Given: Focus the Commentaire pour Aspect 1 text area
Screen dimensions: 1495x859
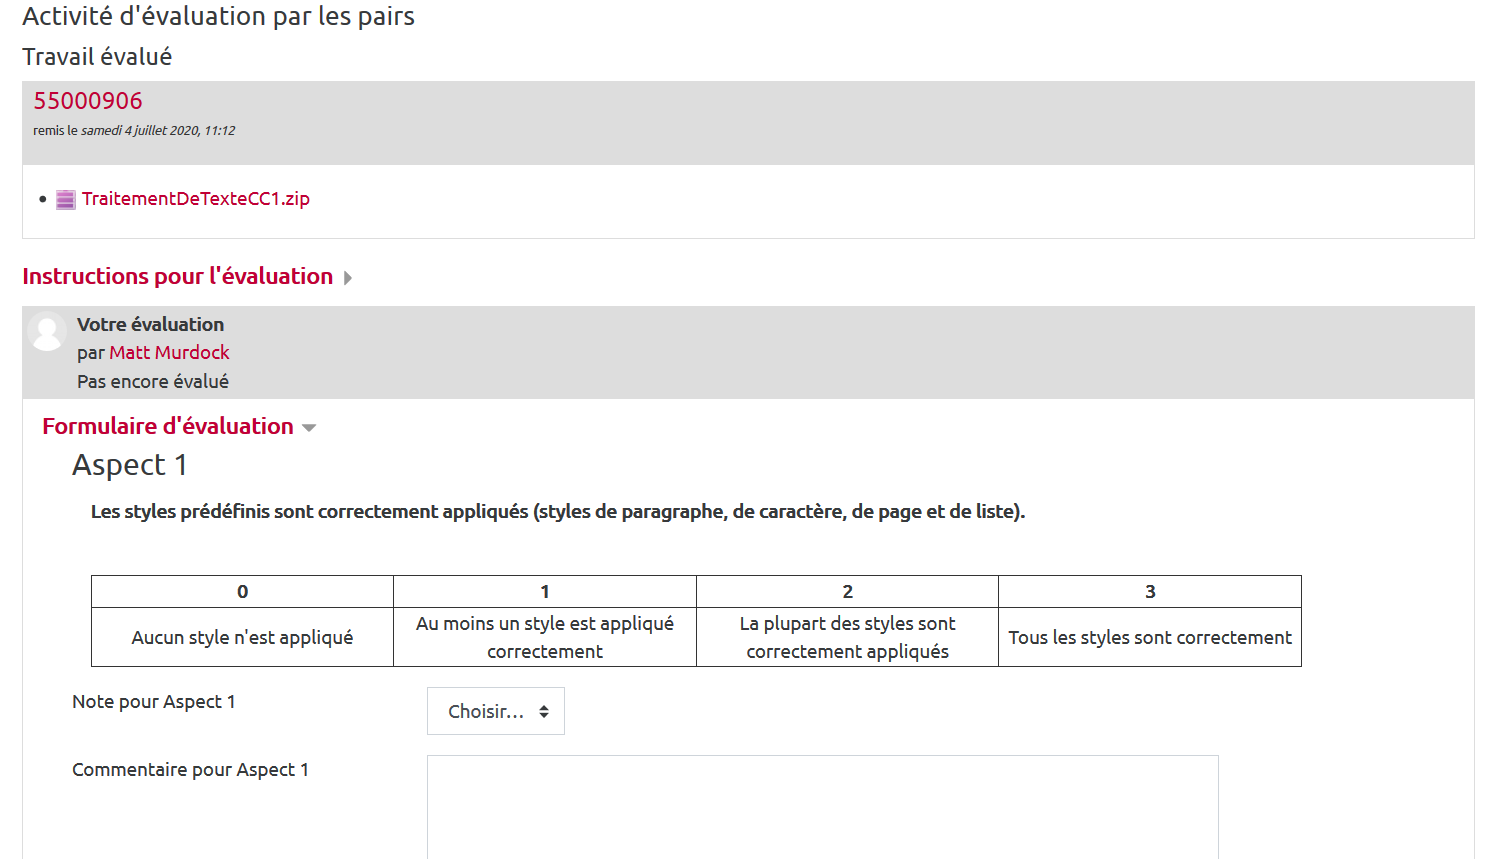Looking at the screenshot, I should pyautogui.click(x=822, y=806).
